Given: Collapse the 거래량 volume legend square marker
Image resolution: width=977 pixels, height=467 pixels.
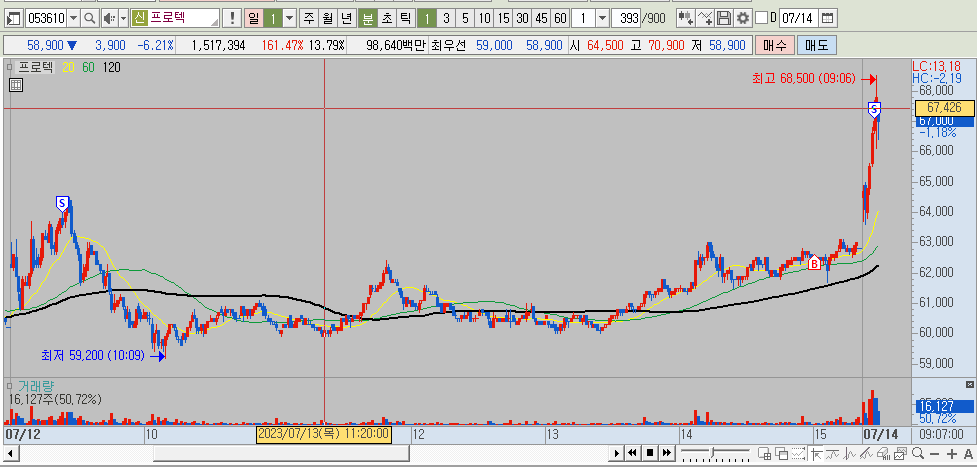Looking at the screenshot, I should [9, 386].
